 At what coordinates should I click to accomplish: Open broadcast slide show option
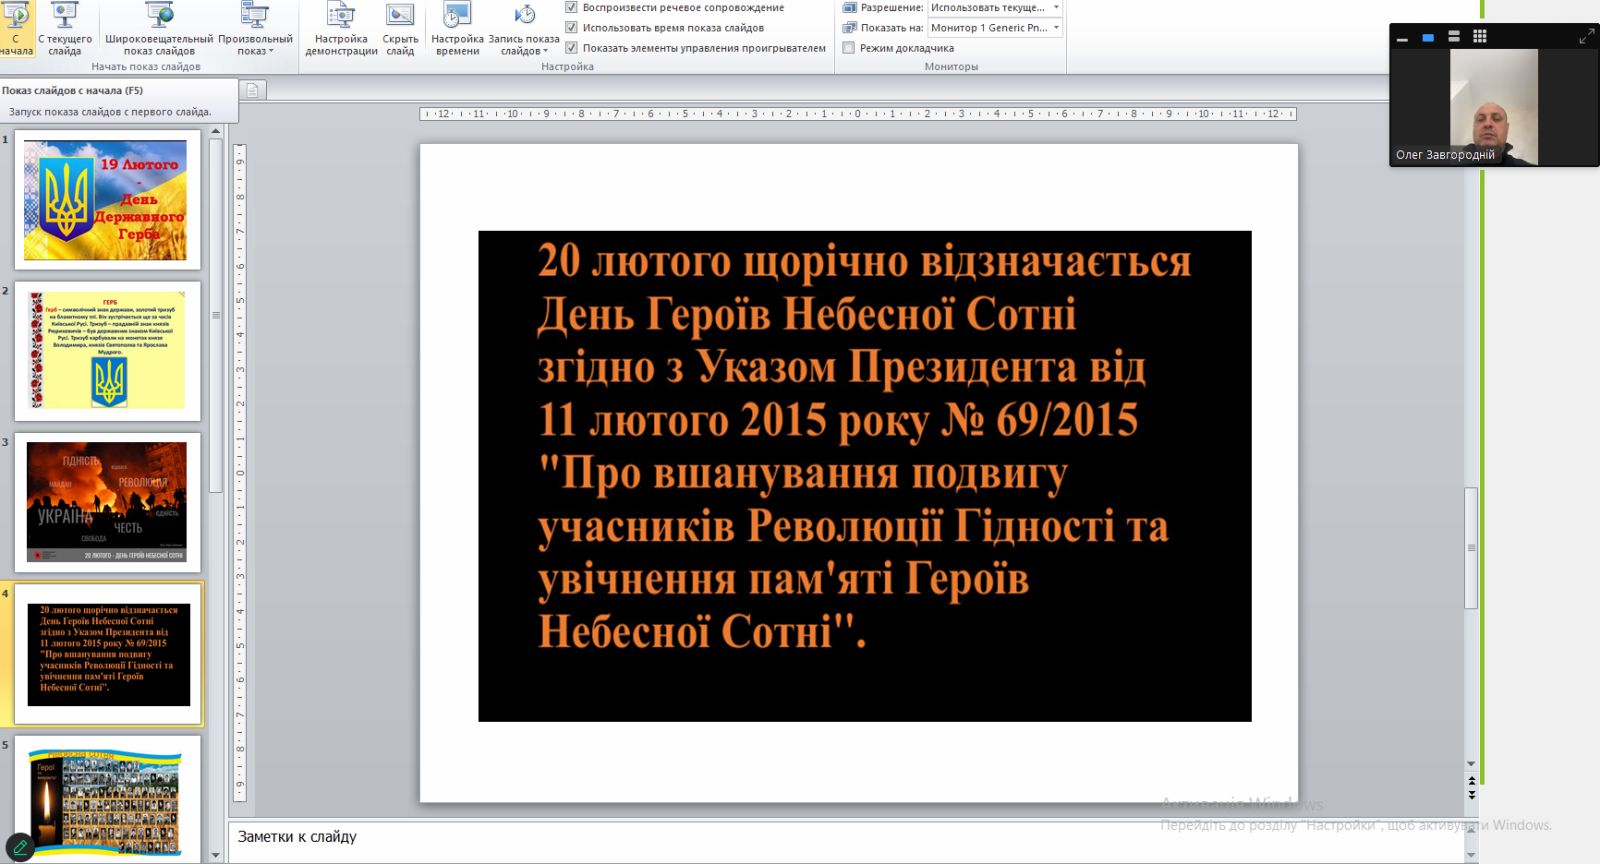(159, 30)
